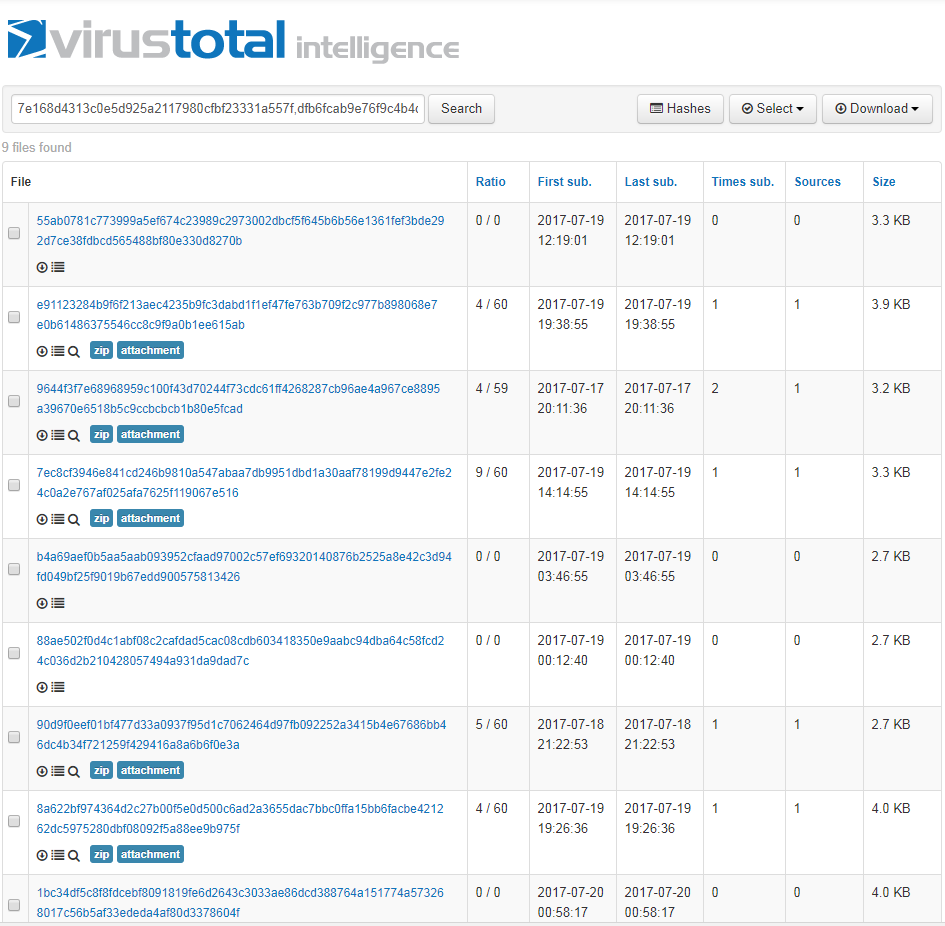The height and width of the screenshot is (926, 945).
Task: Open the details list icon for file 88ae502f0d4c
Action: click(58, 687)
